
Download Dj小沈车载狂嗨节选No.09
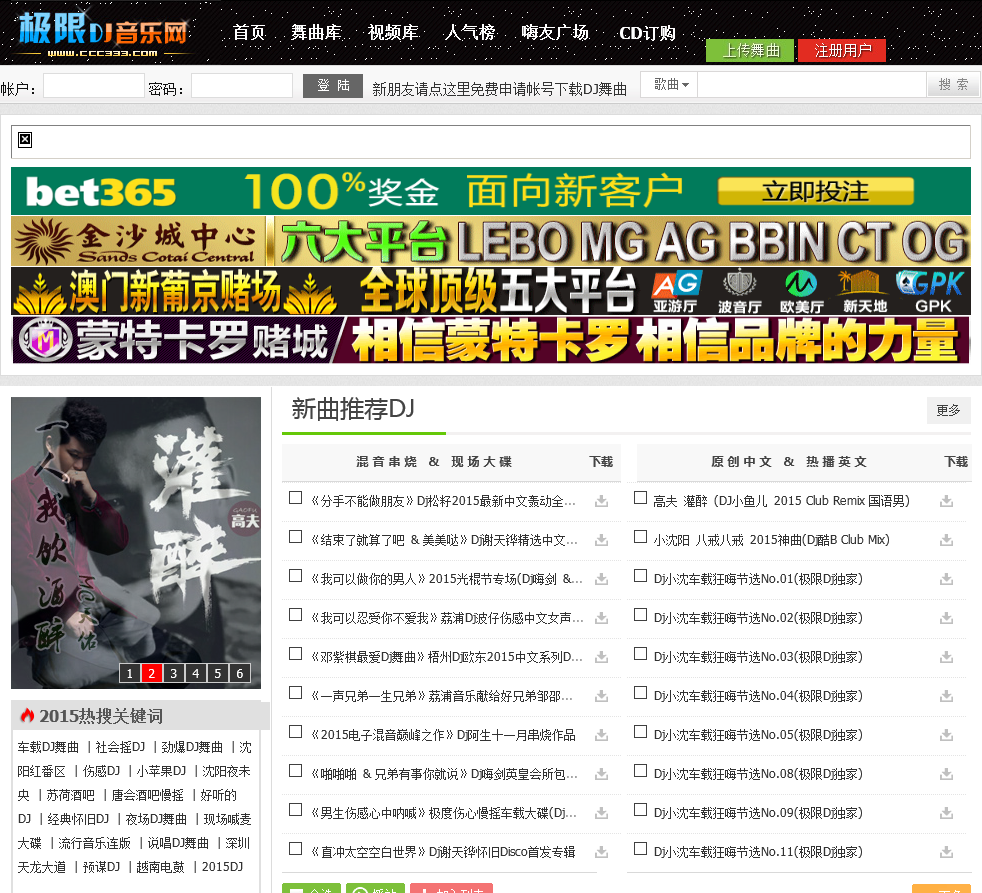(x=946, y=813)
